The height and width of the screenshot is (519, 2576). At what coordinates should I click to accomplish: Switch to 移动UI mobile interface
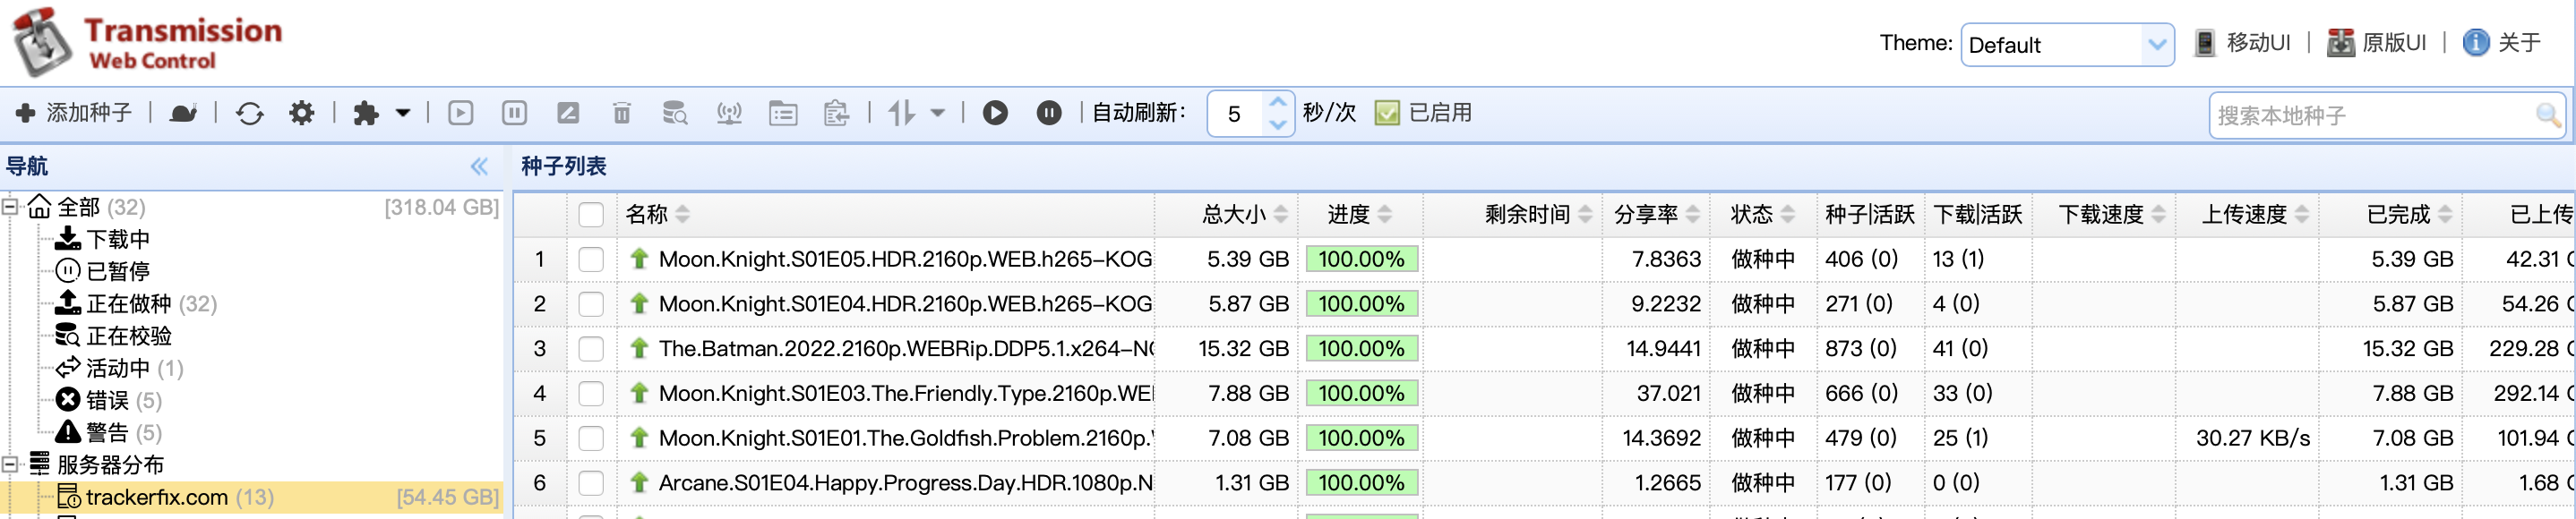(2242, 43)
